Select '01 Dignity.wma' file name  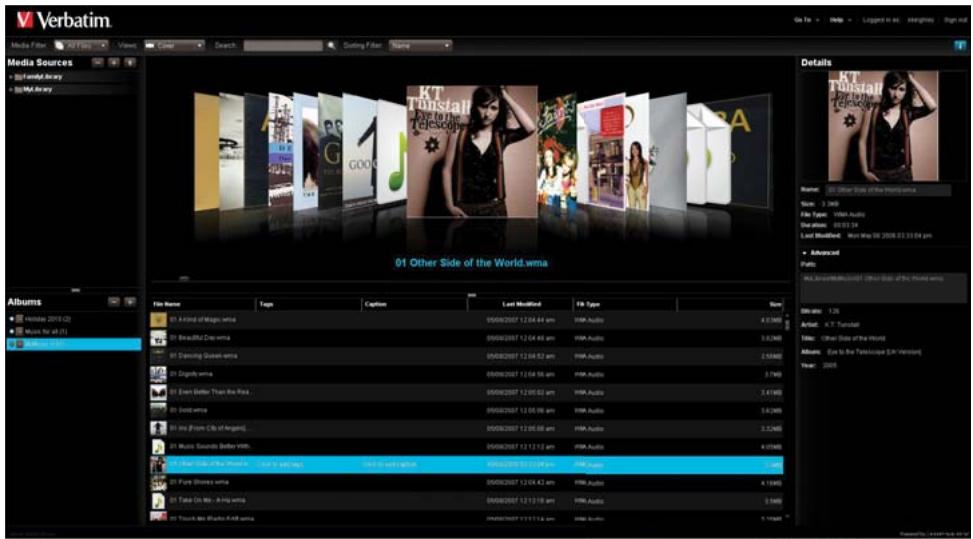click(191, 374)
